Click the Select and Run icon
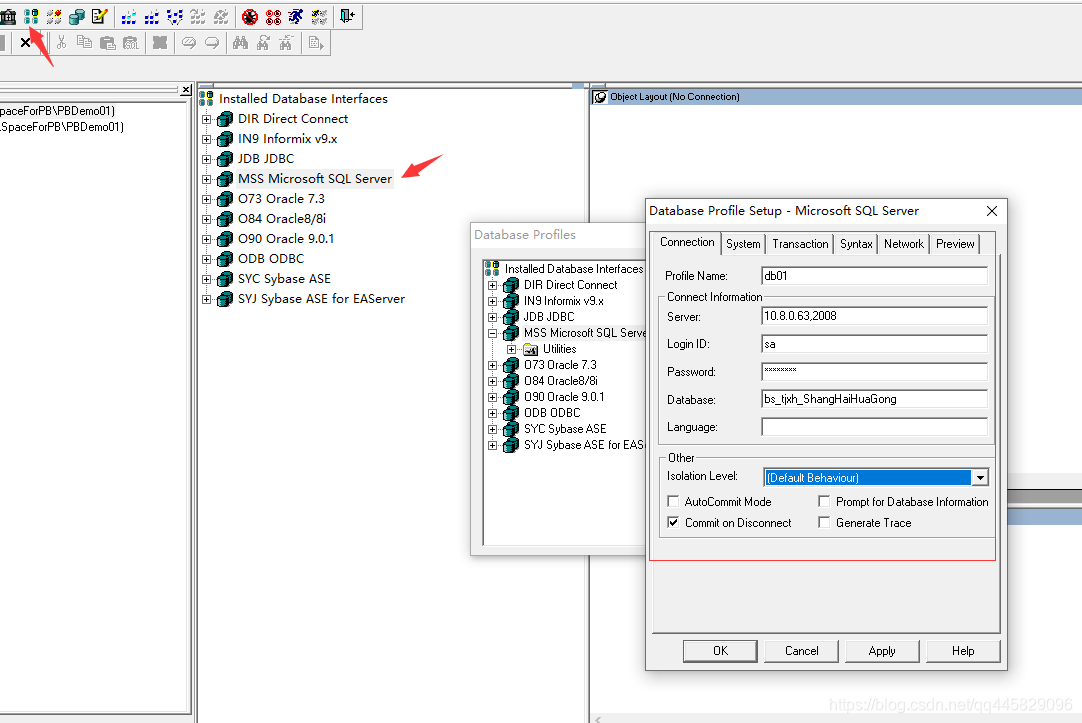1082x723 pixels. click(319, 17)
